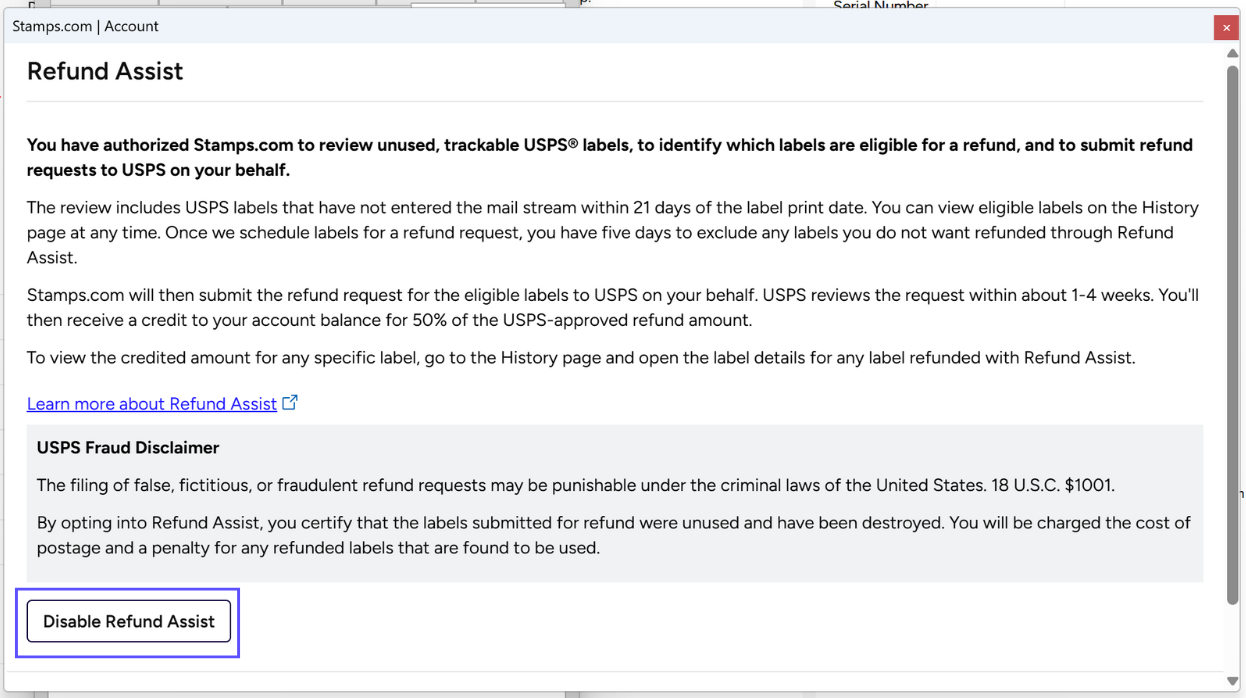Screen dimensions: 1246x698
Task: Click the Refund Assist heading
Action: coord(105,71)
